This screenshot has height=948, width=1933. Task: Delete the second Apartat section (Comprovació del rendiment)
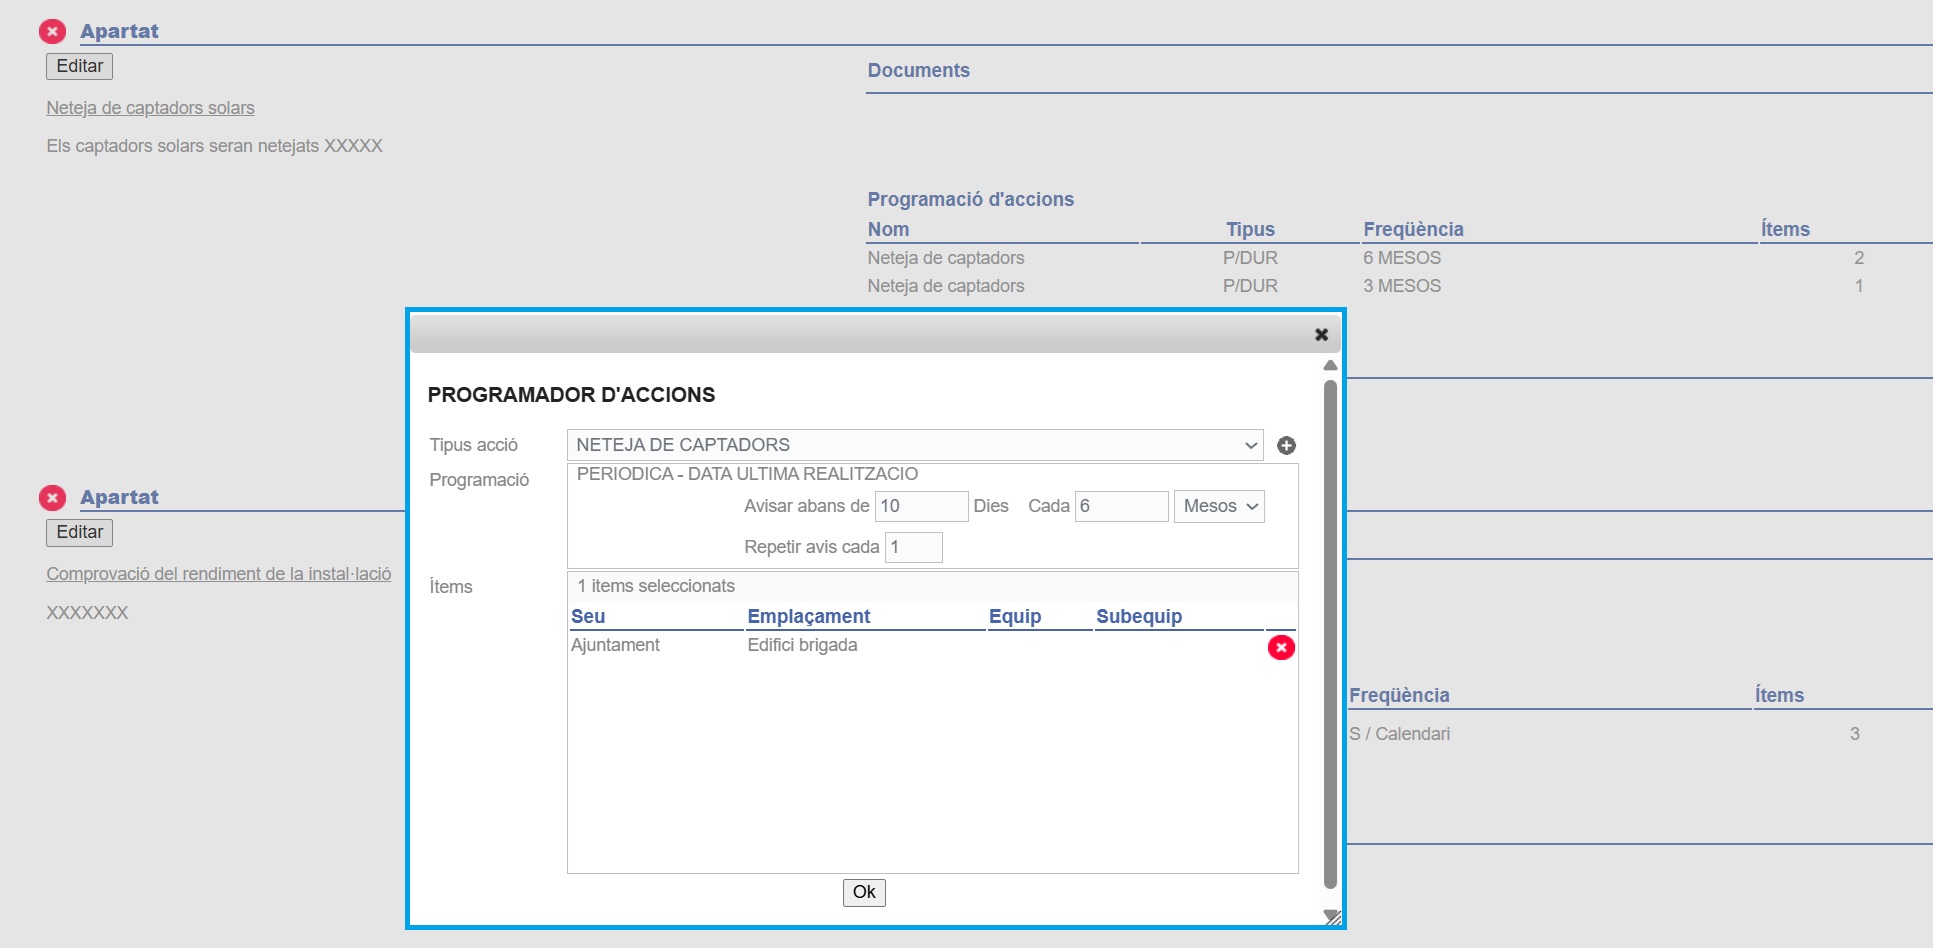click(x=53, y=498)
